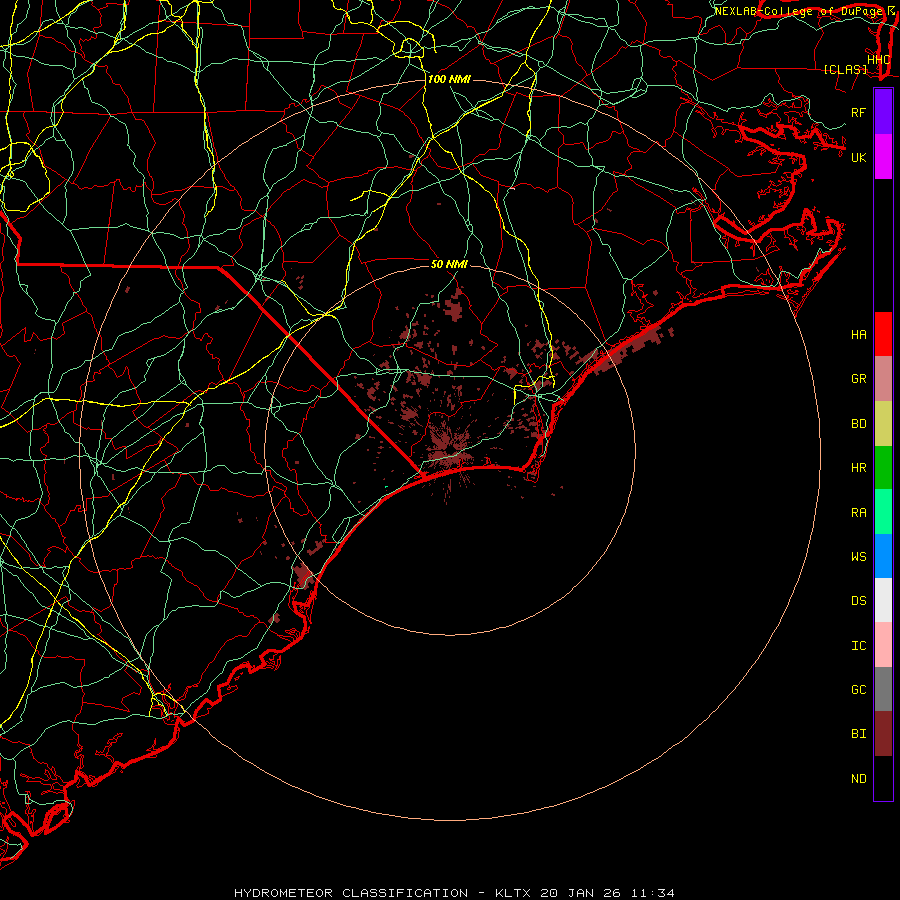This screenshot has height=900, width=900.
Task: Click the IC light pink legend swatch
Action: click(x=883, y=645)
